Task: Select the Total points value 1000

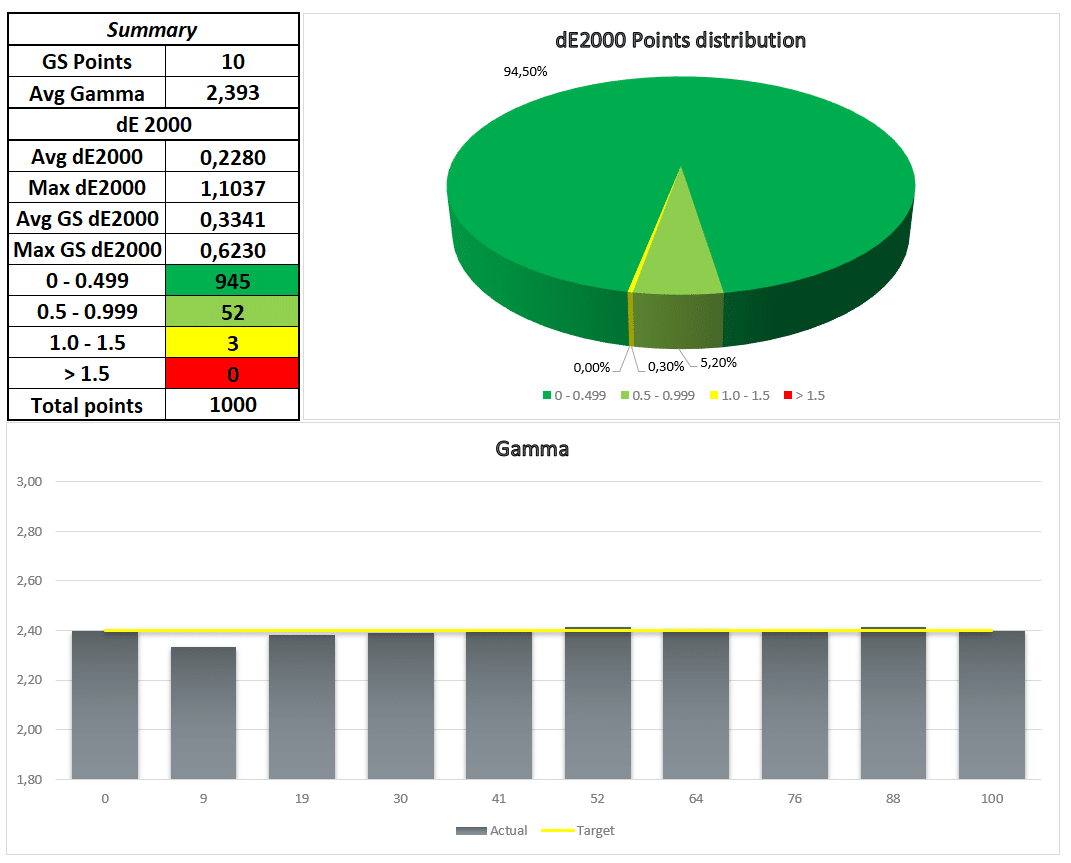Action: [x=232, y=405]
